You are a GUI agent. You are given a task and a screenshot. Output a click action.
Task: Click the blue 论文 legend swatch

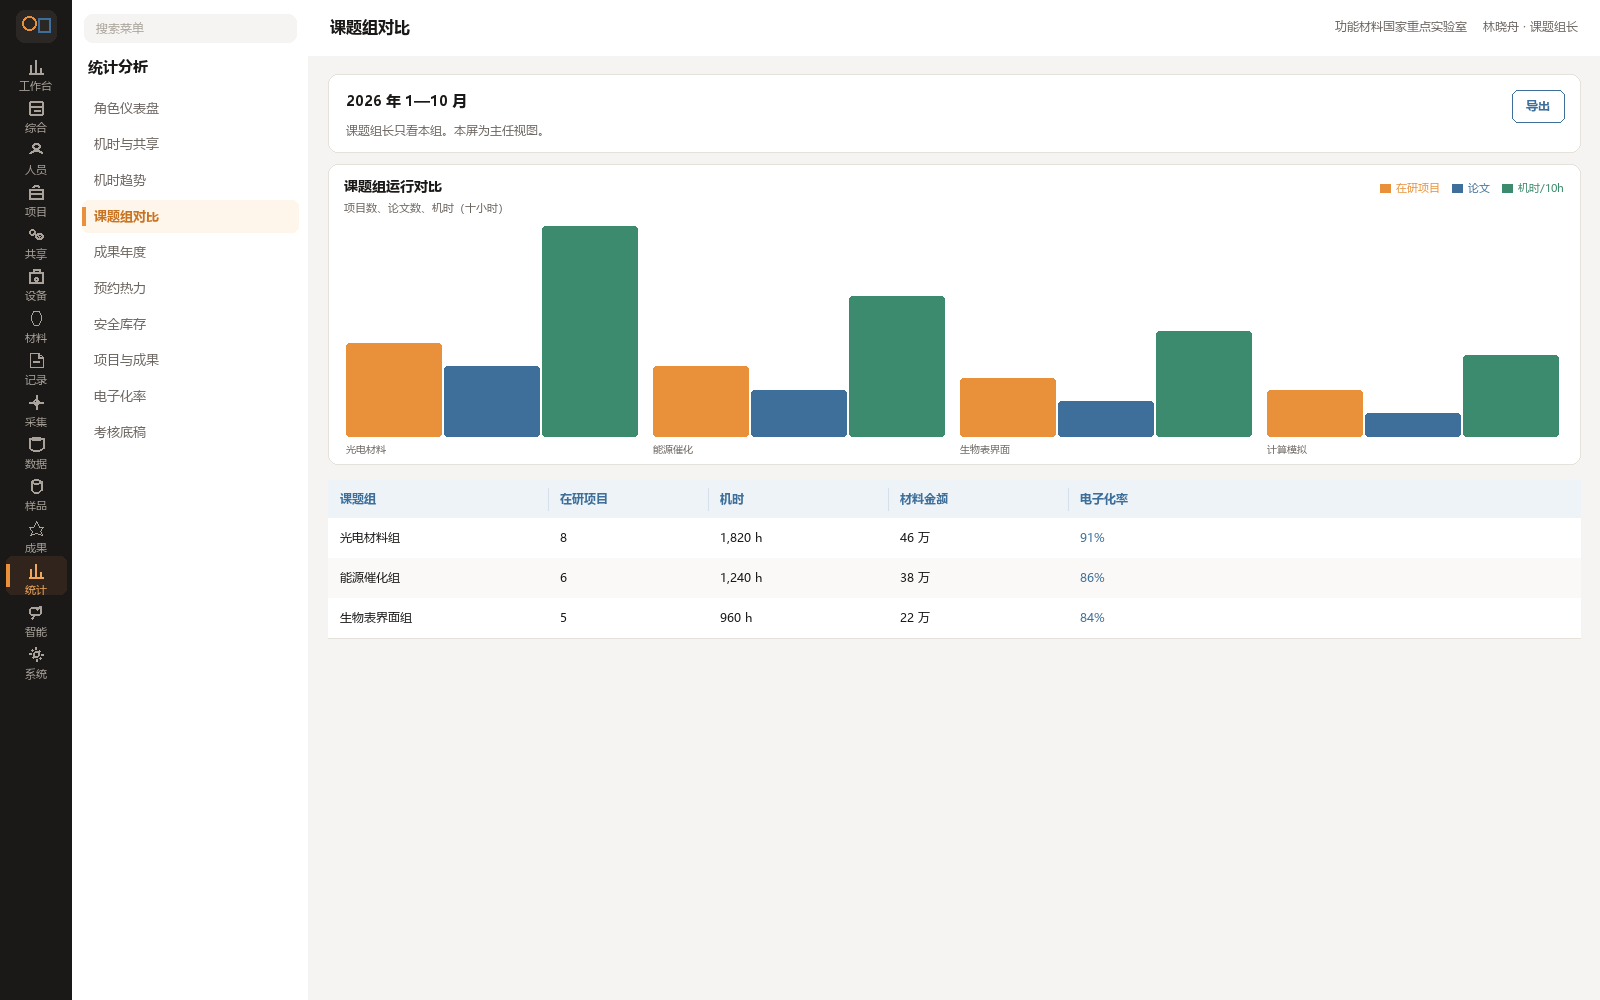tap(1457, 189)
